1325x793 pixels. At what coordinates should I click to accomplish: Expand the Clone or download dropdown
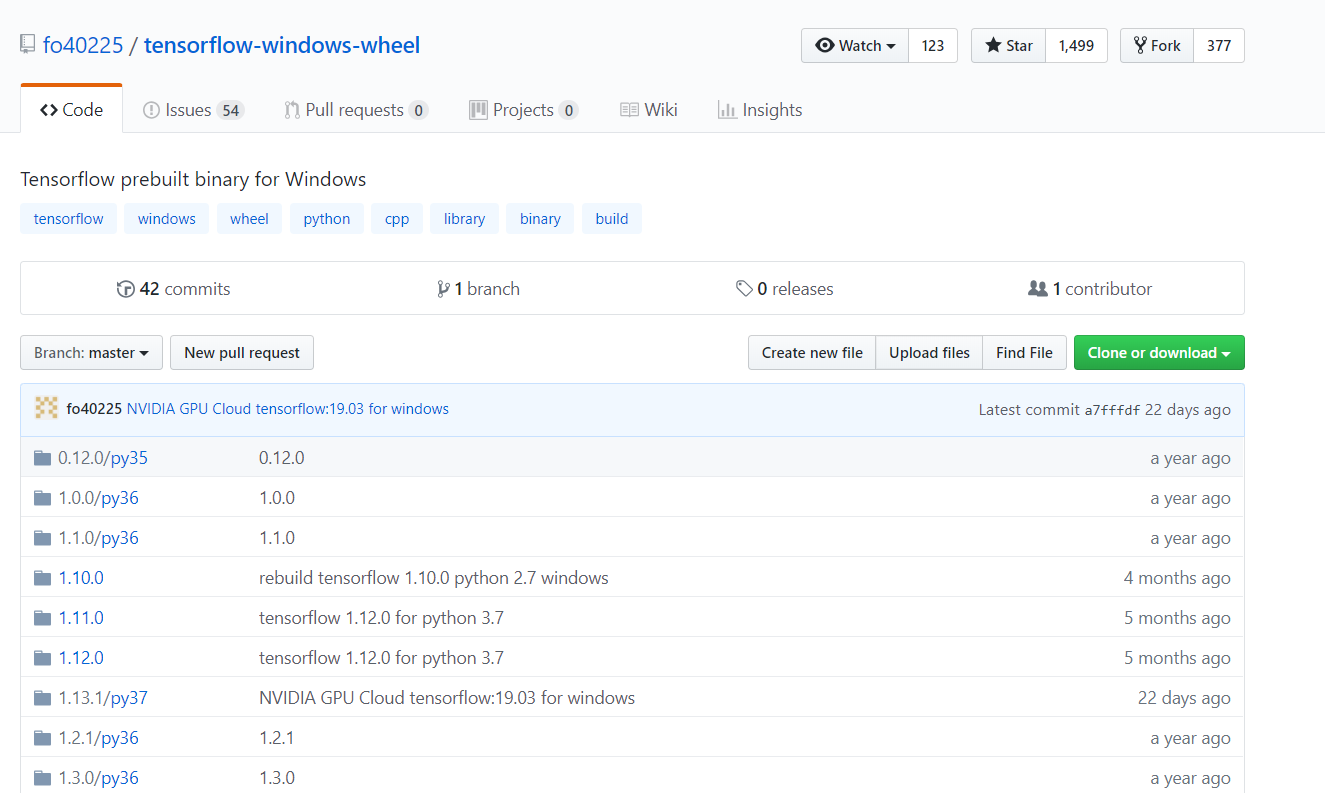(1159, 353)
